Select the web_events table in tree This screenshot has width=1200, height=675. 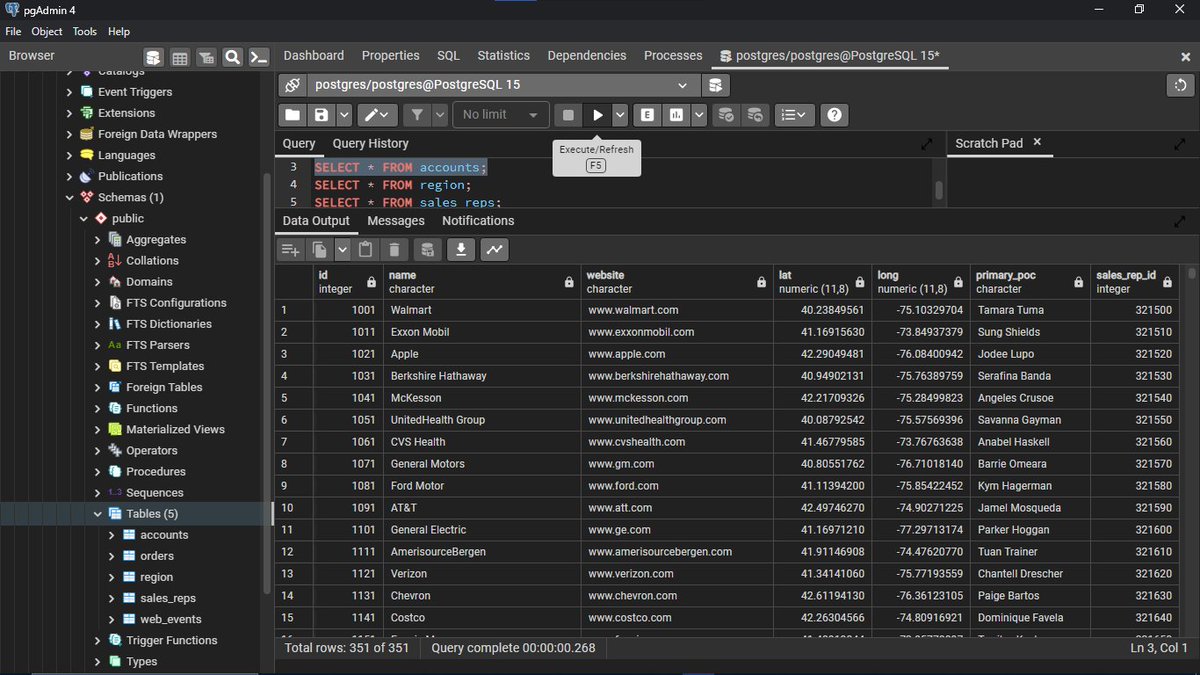point(171,619)
